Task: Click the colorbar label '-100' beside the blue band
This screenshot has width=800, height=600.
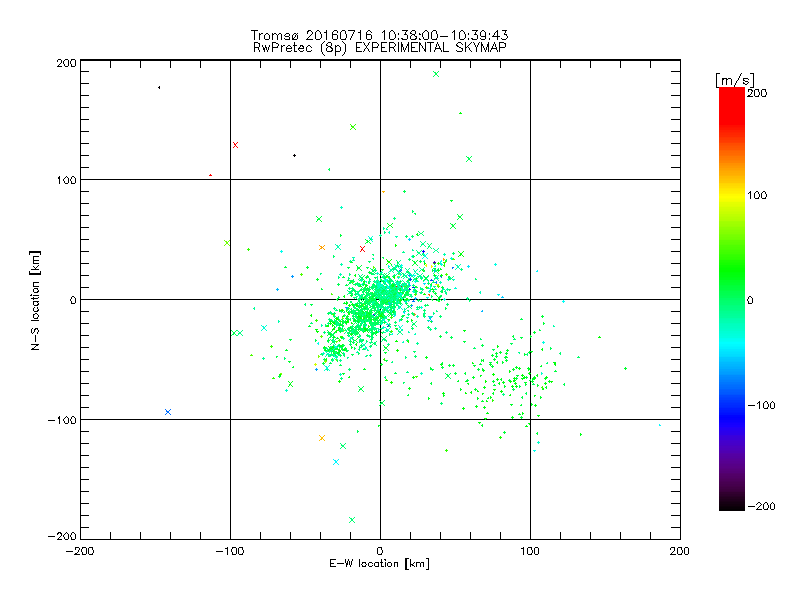Action: click(761, 405)
